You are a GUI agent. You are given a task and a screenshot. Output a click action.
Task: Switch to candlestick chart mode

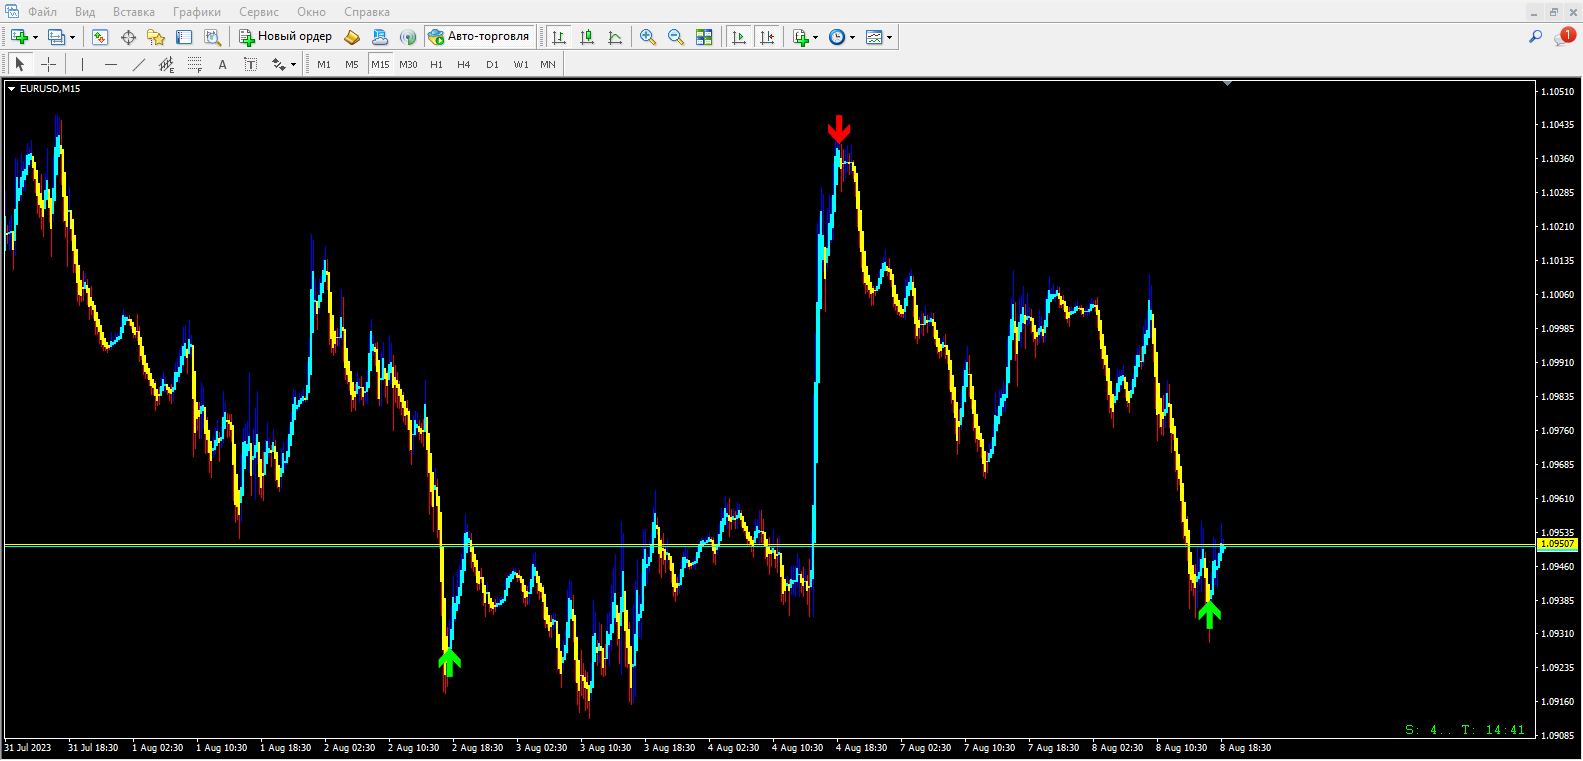coord(587,37)
